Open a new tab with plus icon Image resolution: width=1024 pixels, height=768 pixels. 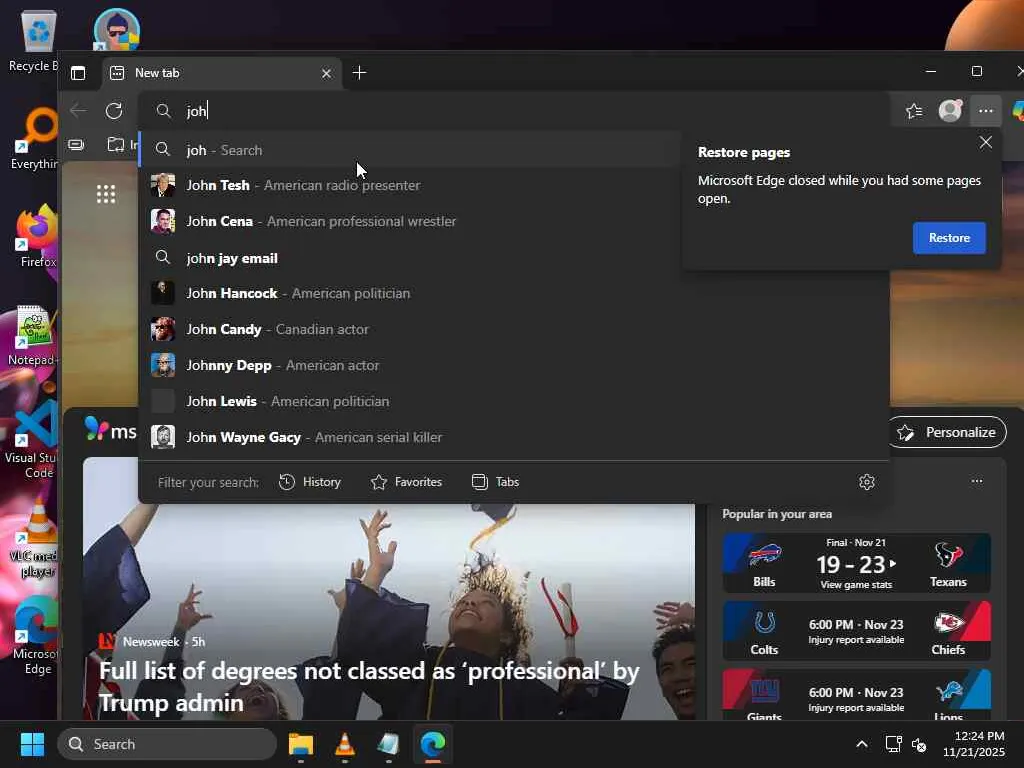pos(359,73)
